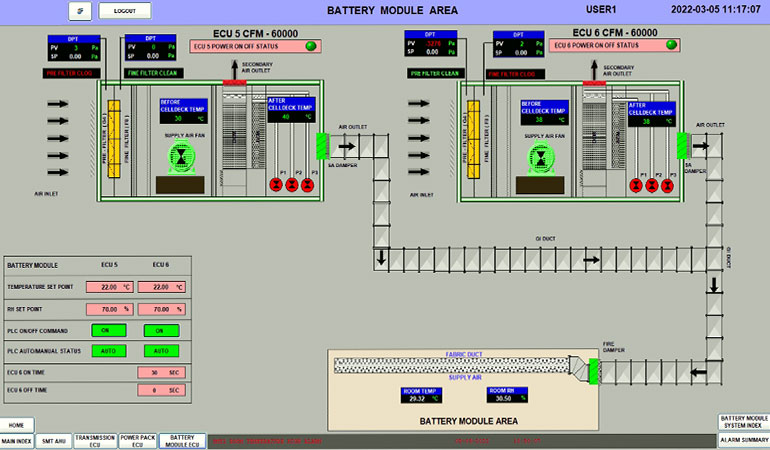Screen dimensions: 770x450
Task: Open BATTERY MODULE ECU page
Action: click(x=182, y=441)
